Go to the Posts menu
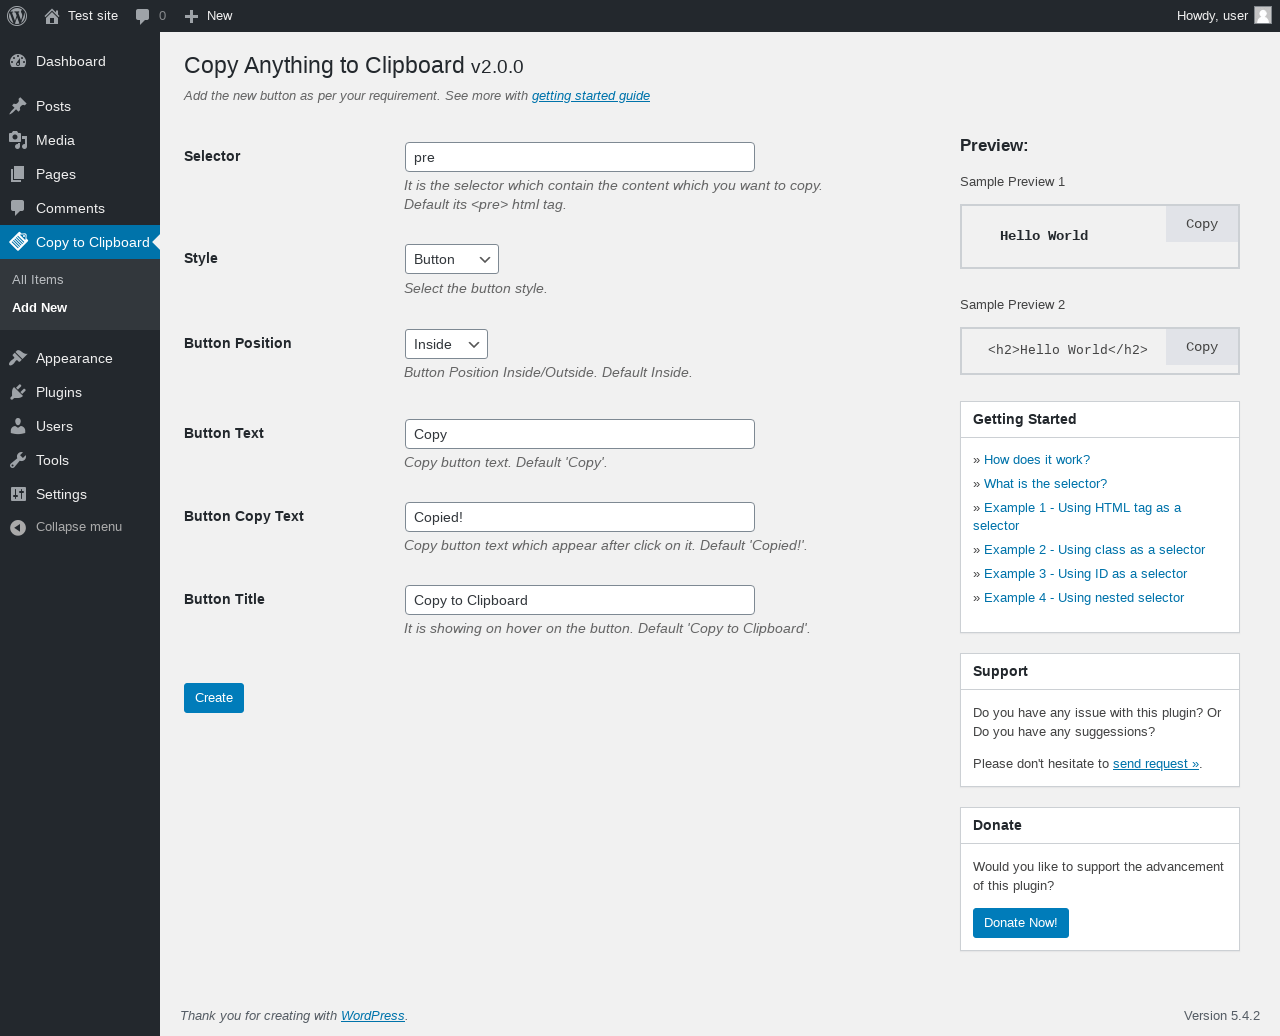 (x=53, y=106)
